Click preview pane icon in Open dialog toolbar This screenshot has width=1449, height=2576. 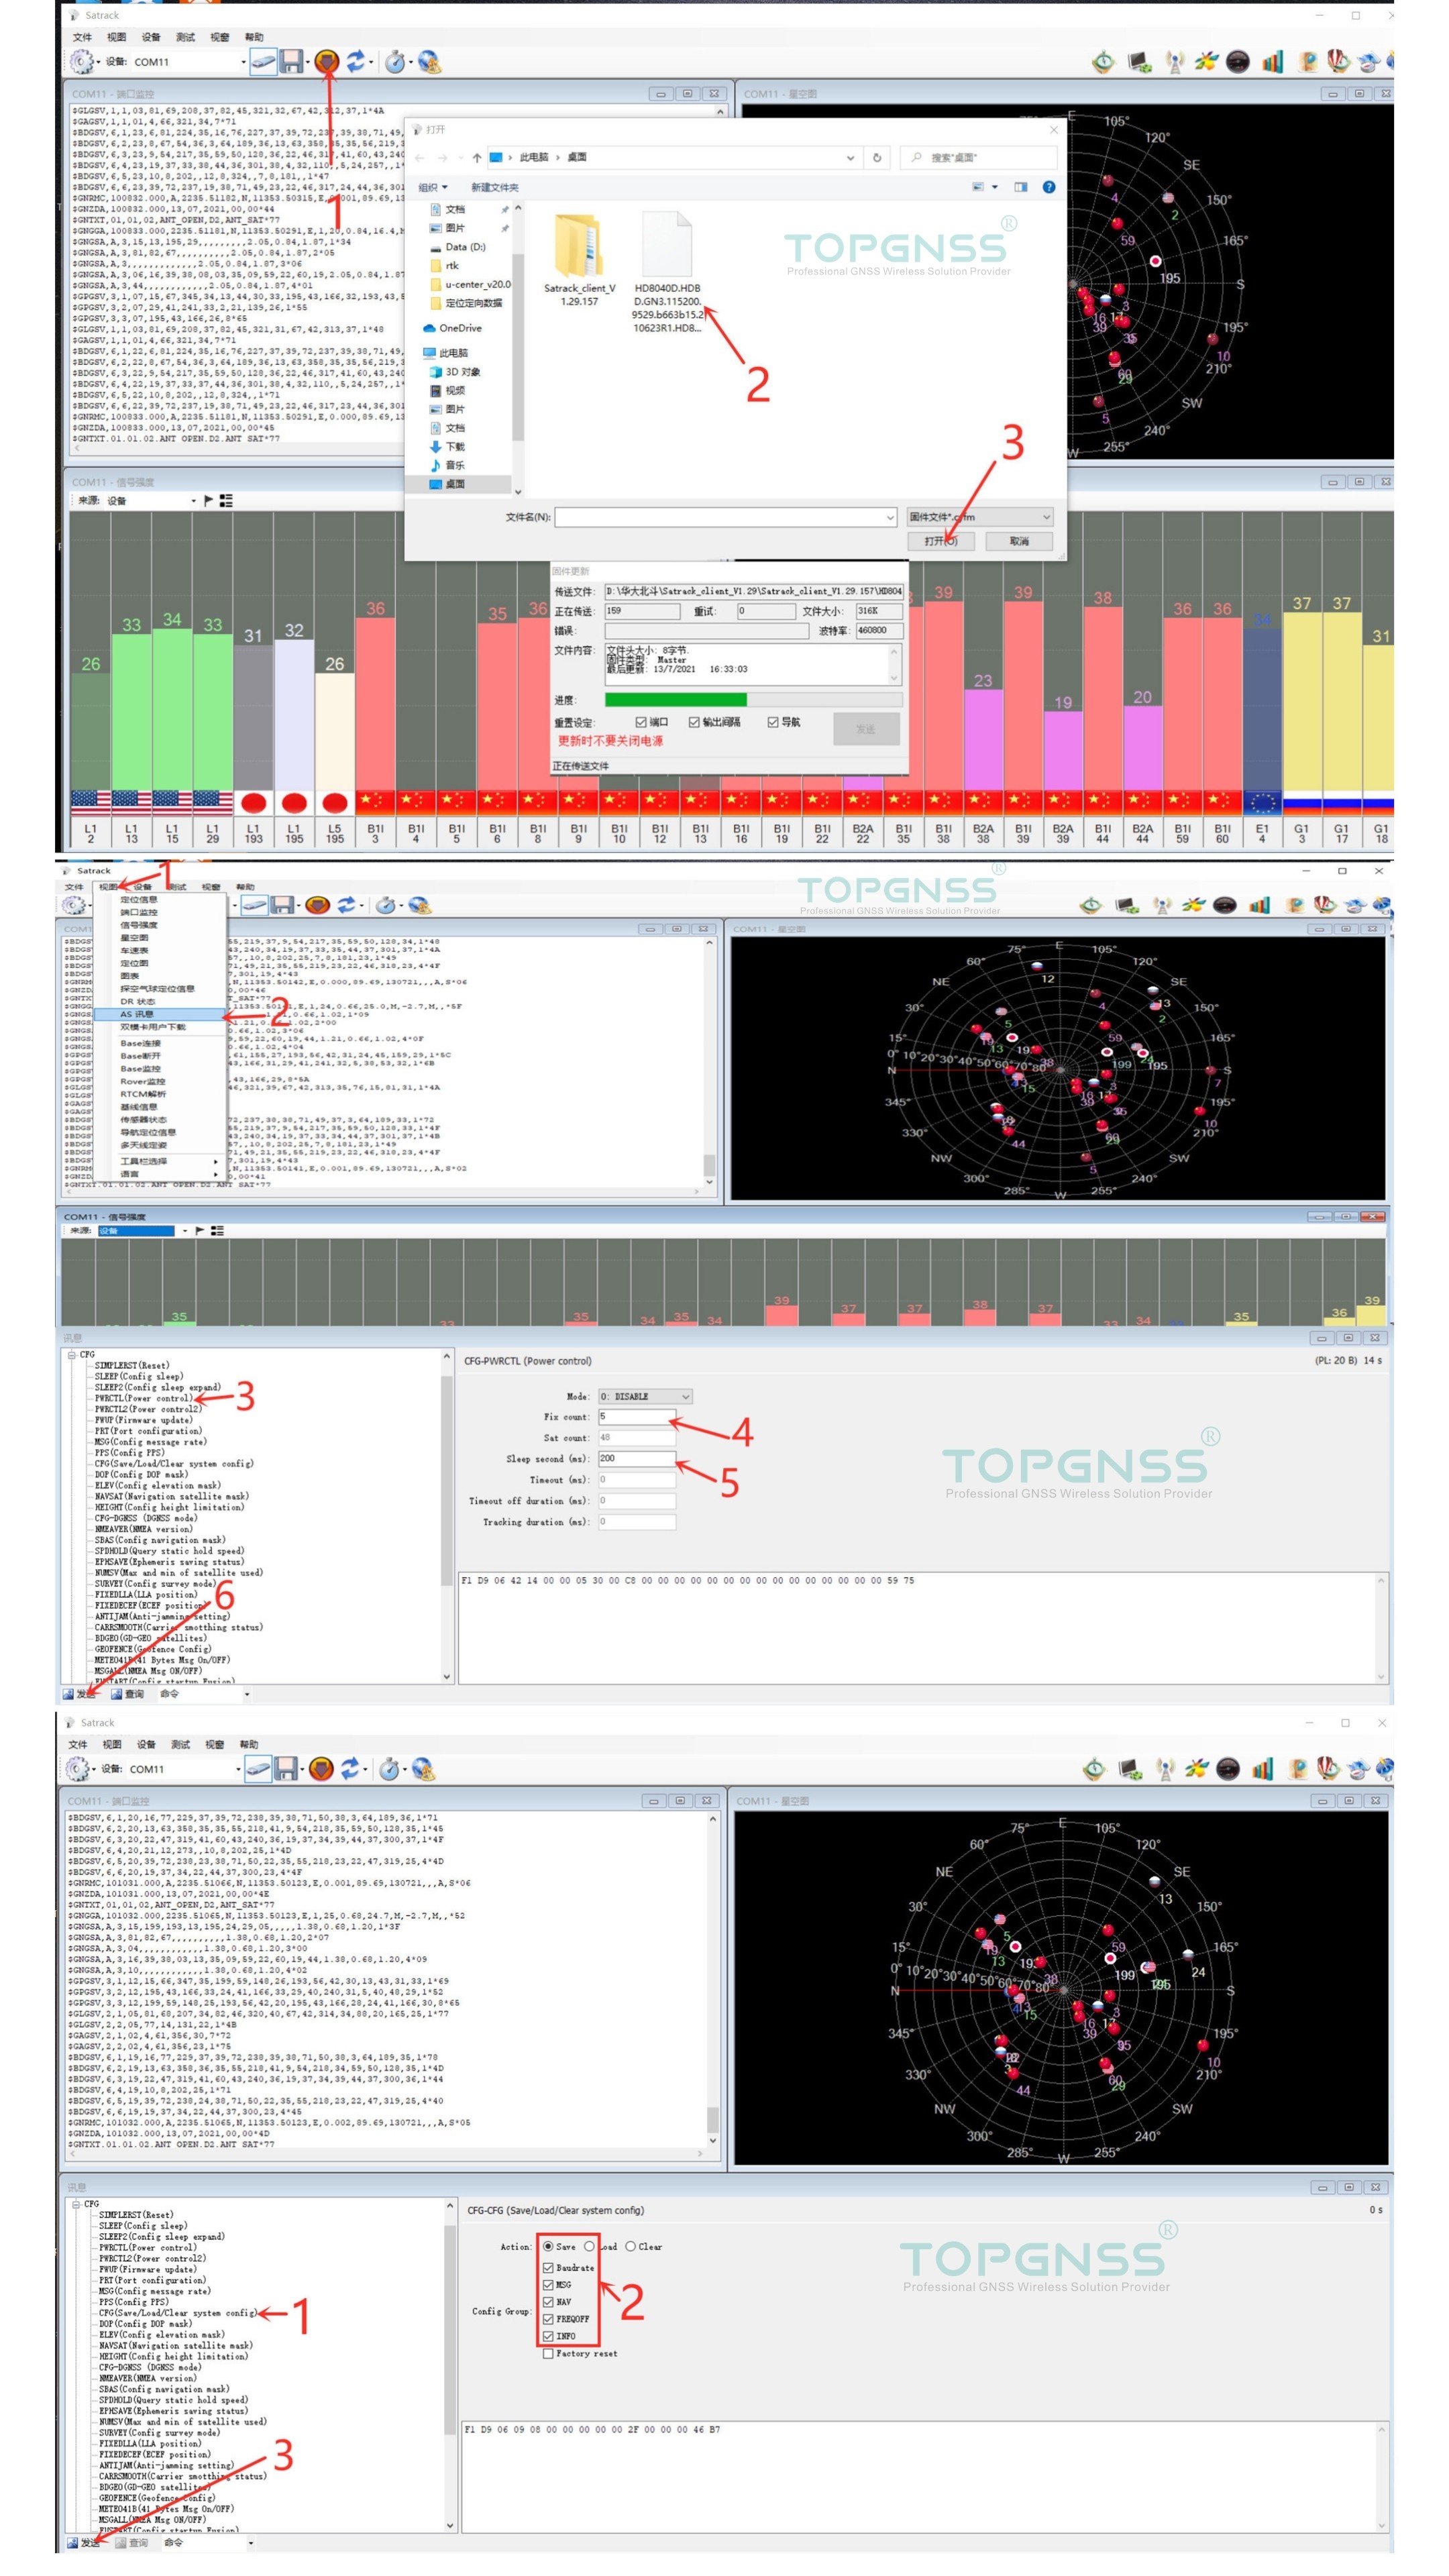(1020, 187)
